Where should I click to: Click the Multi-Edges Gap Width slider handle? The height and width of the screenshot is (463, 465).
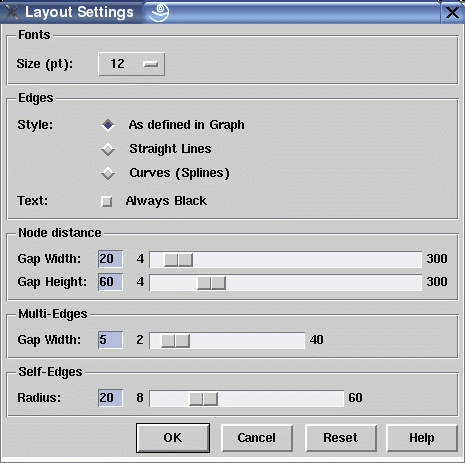point(175,341)
